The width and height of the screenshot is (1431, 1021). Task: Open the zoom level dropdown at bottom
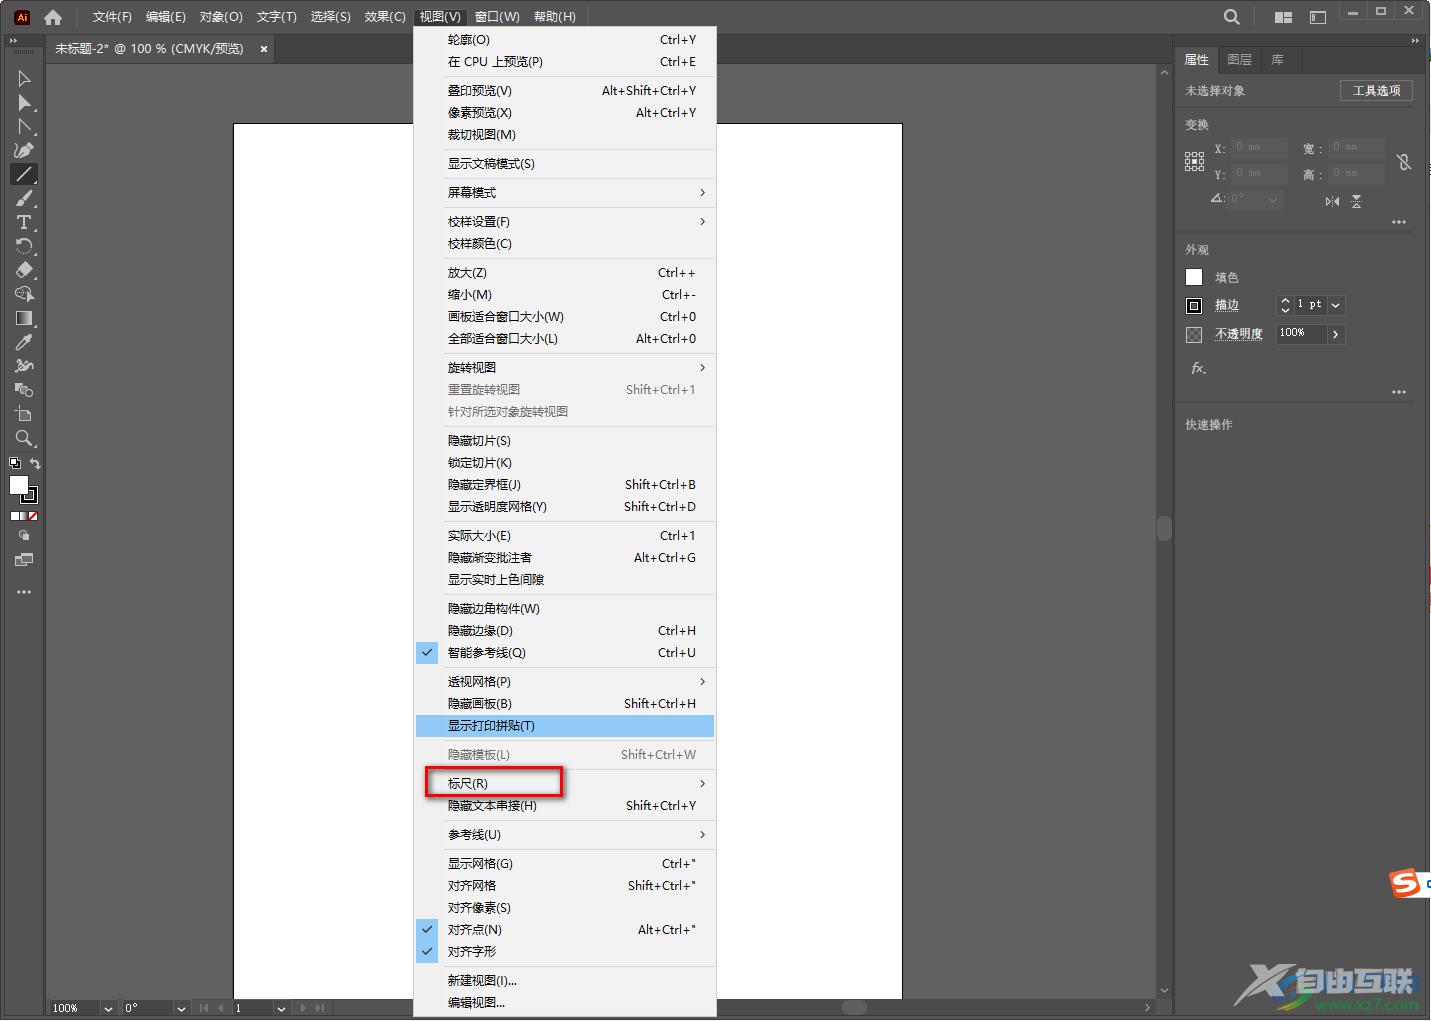(108, 1008)
